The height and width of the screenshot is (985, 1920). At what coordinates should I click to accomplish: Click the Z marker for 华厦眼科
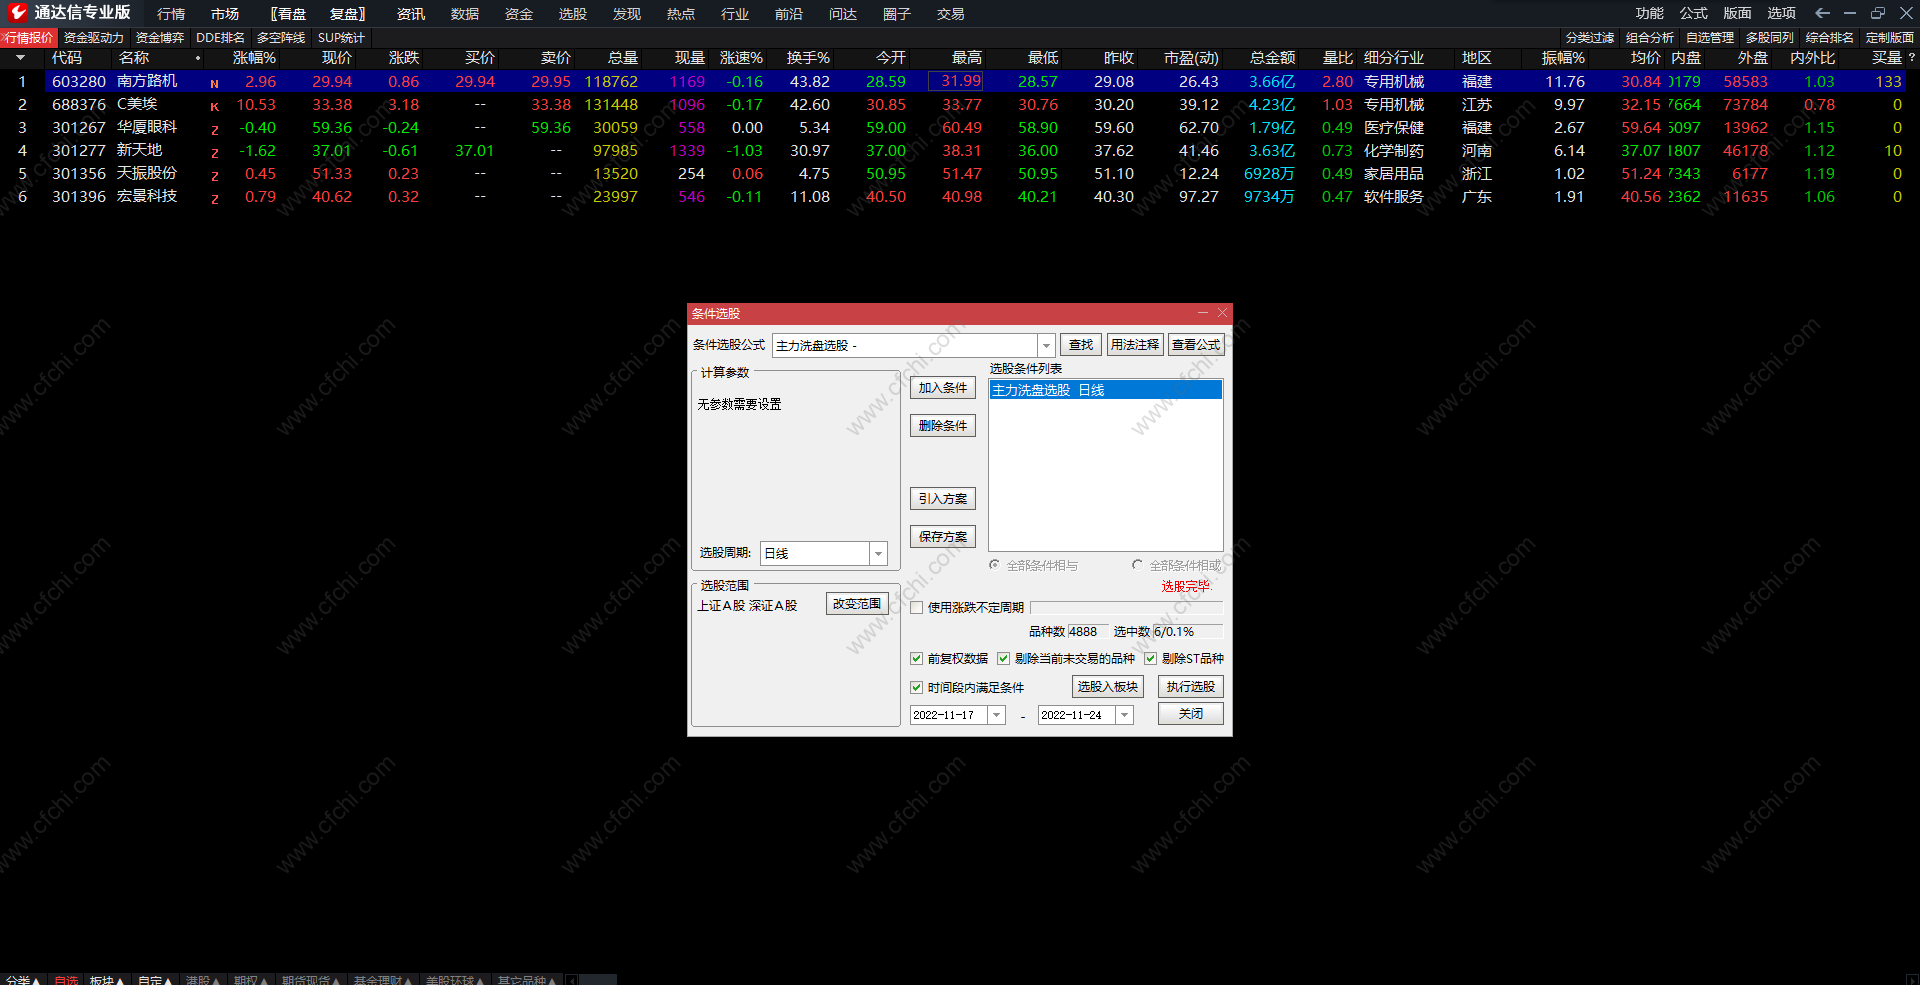coord(214,129)
